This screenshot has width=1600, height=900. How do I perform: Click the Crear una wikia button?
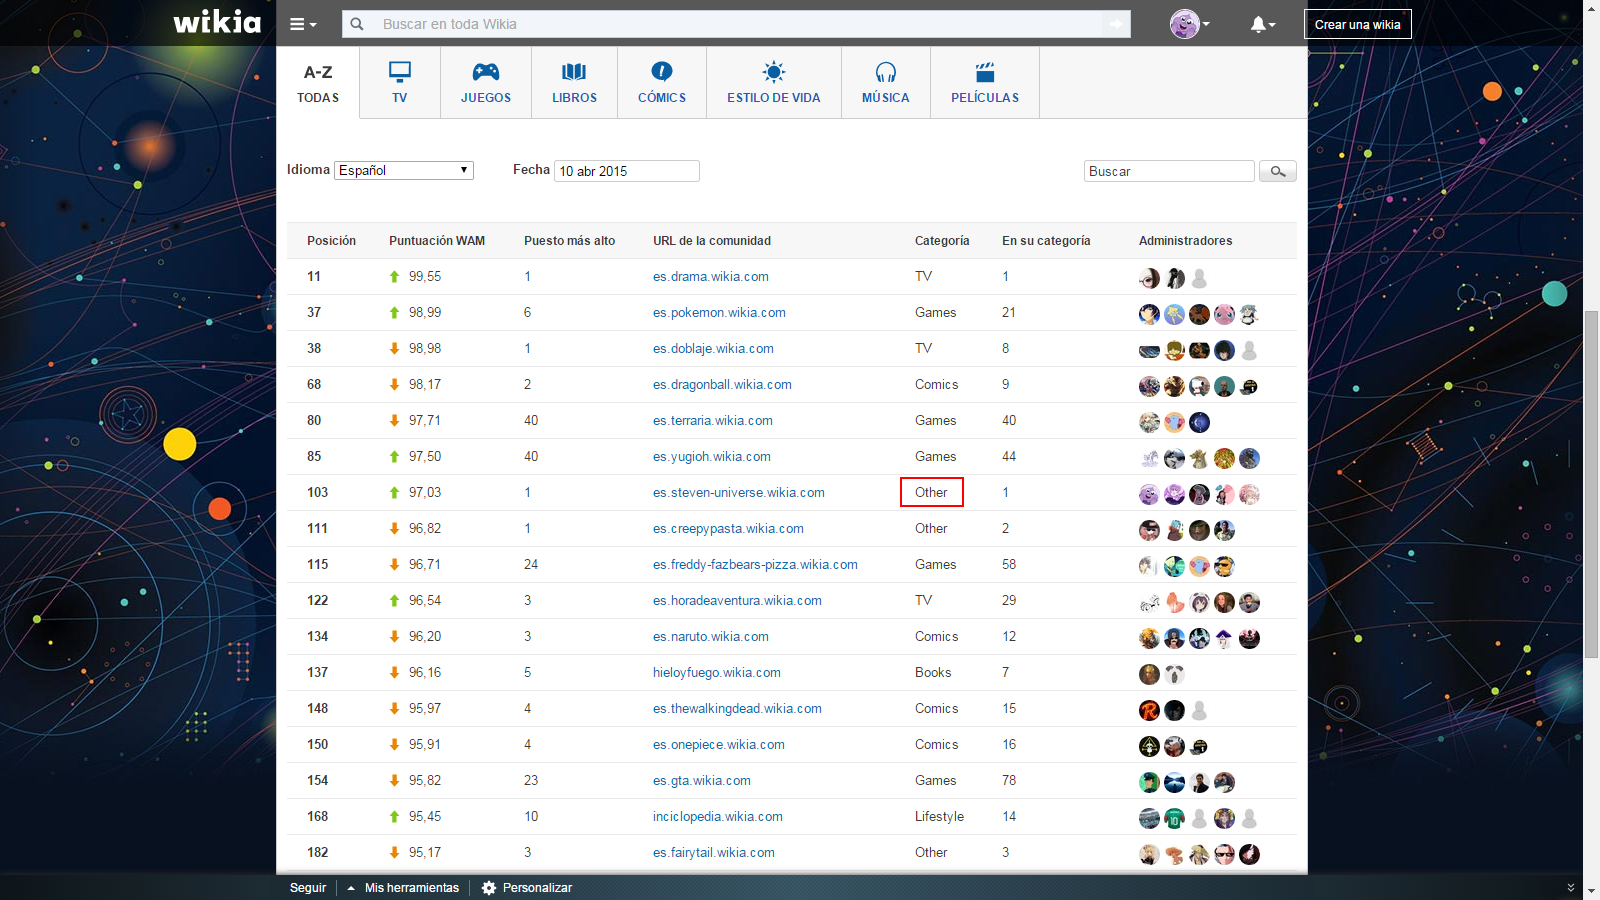pyautogui.click(x=1357, y=24)
